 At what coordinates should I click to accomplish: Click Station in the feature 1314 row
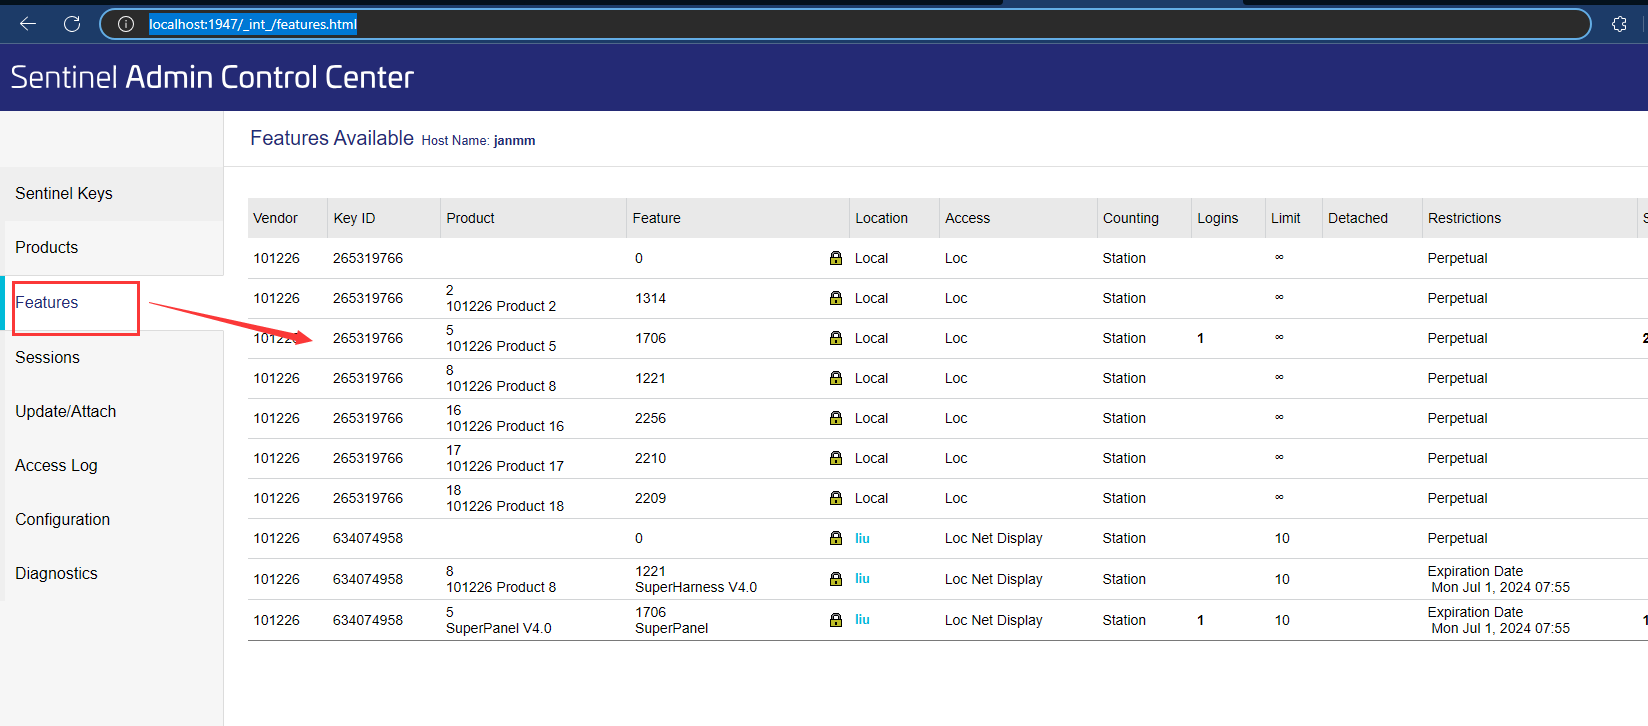pos(1124,298)
